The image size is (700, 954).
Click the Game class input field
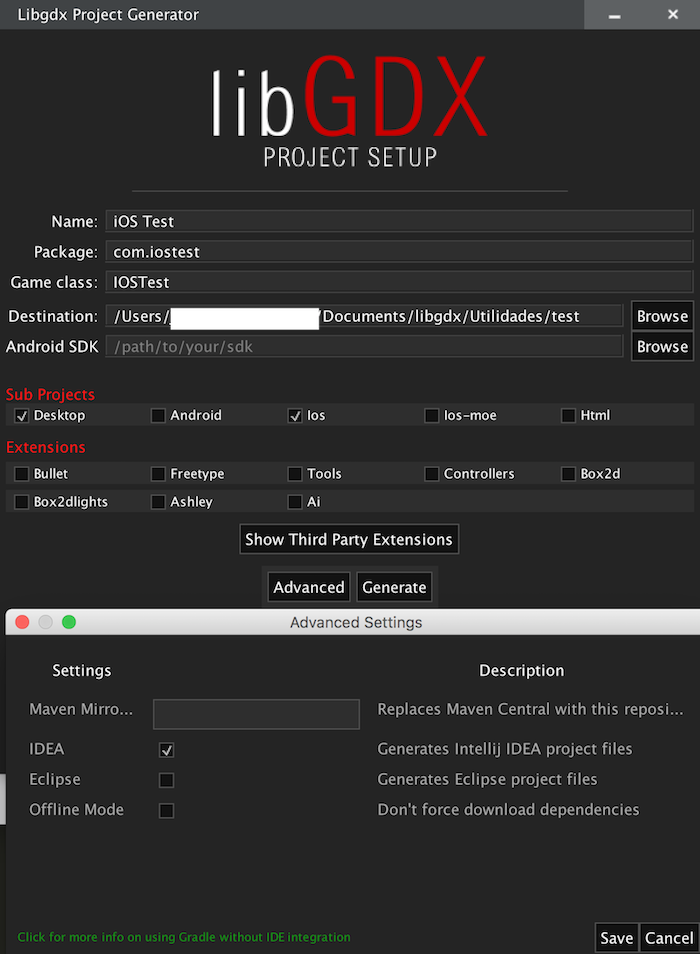(399, 282)
